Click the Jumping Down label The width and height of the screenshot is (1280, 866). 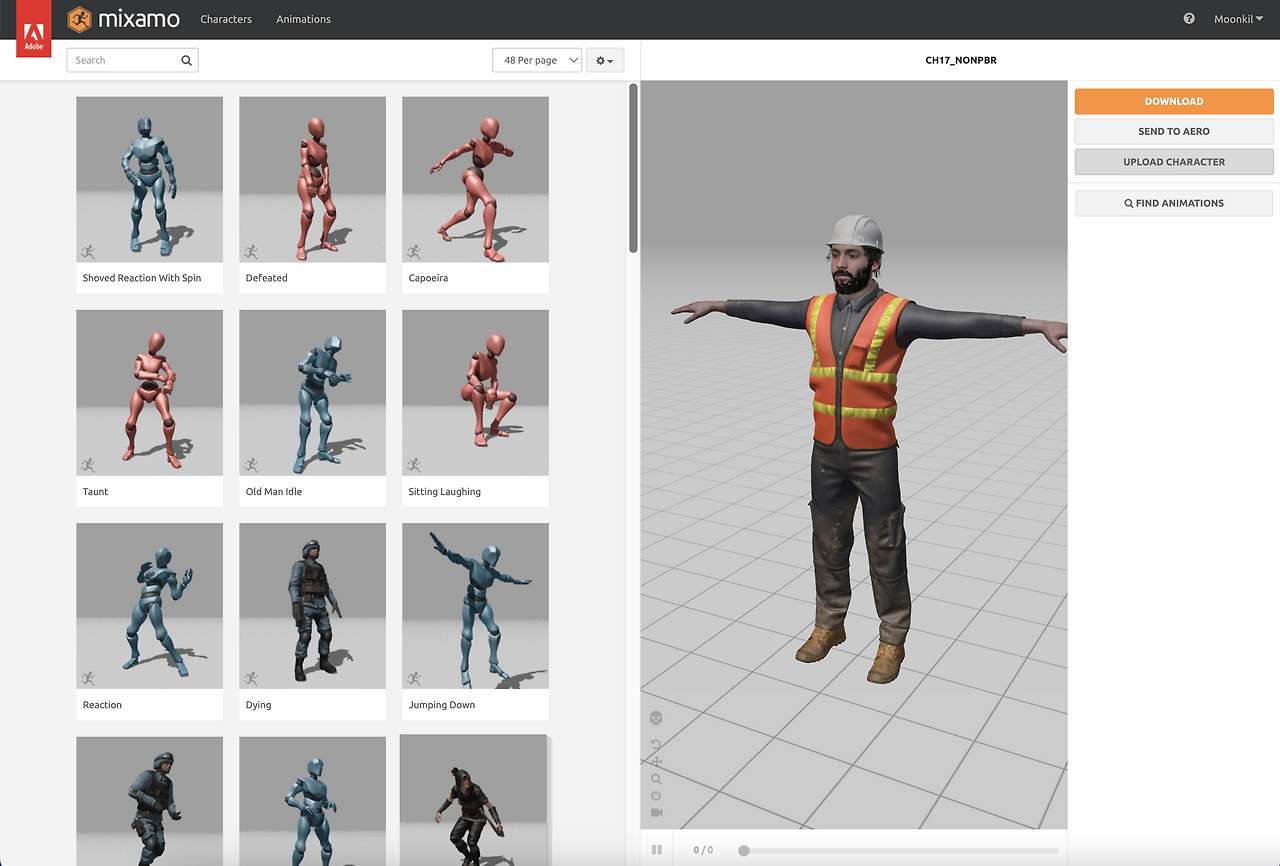[442, 705]
